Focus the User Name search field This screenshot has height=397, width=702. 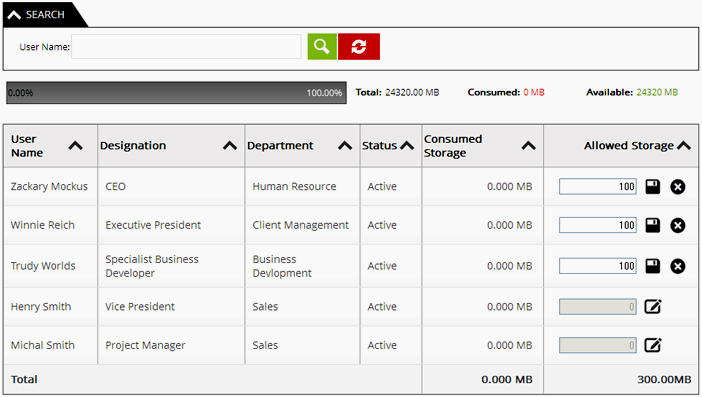coord(186,47)
